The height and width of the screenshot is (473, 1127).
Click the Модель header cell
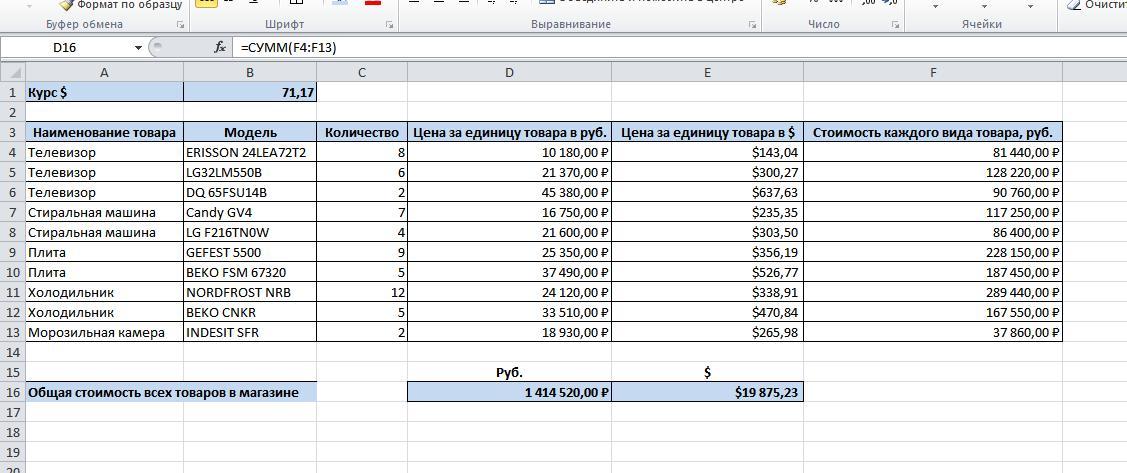(250, 132)
